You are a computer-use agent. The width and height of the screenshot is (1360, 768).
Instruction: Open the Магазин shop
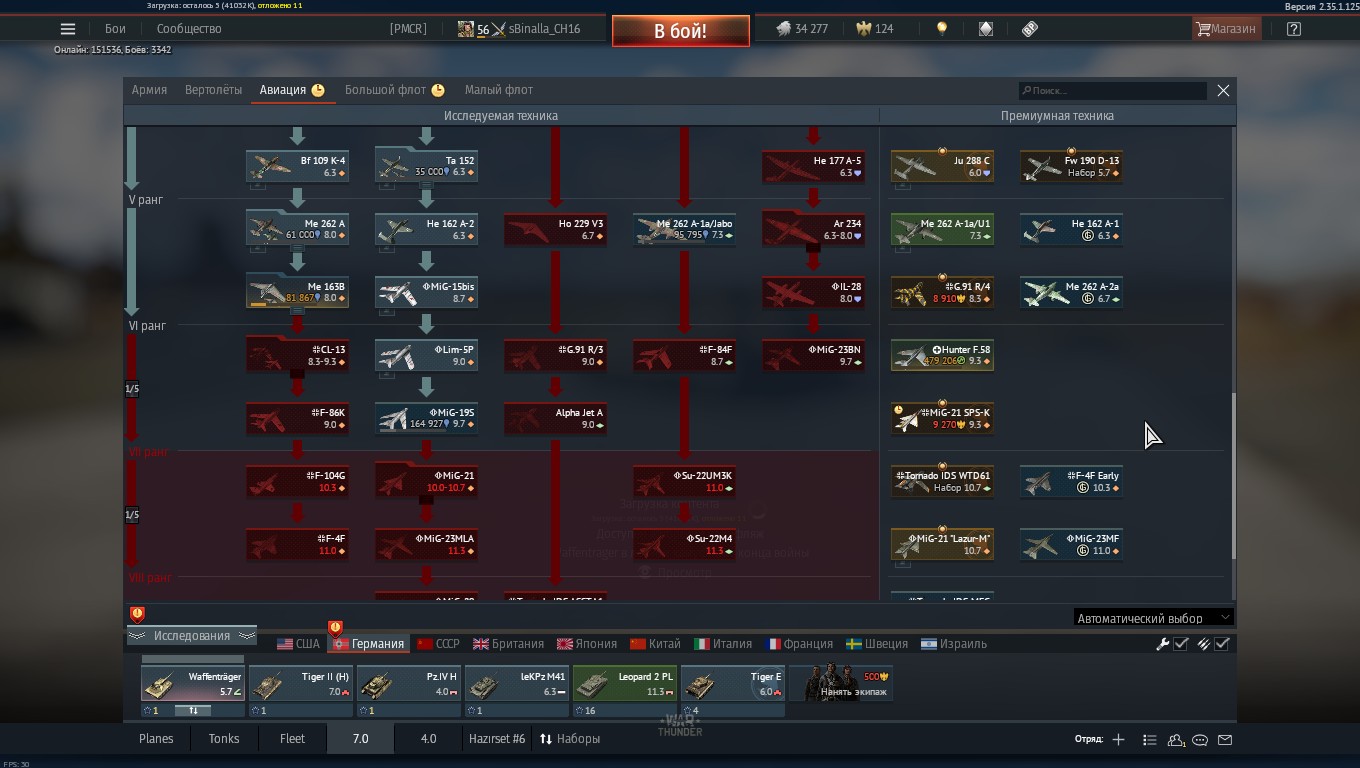1225,29
